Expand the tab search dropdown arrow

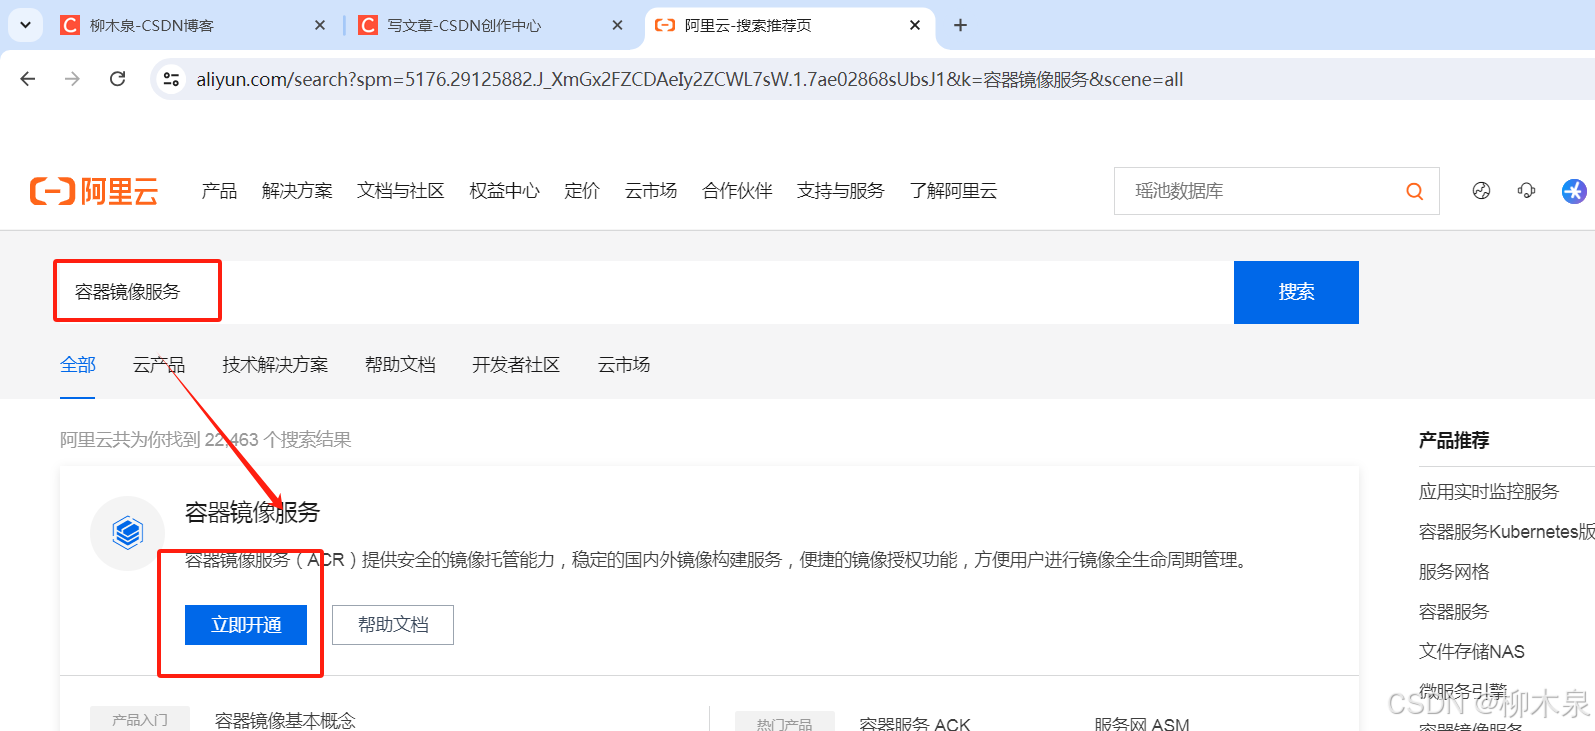click(x=25, y=25)
